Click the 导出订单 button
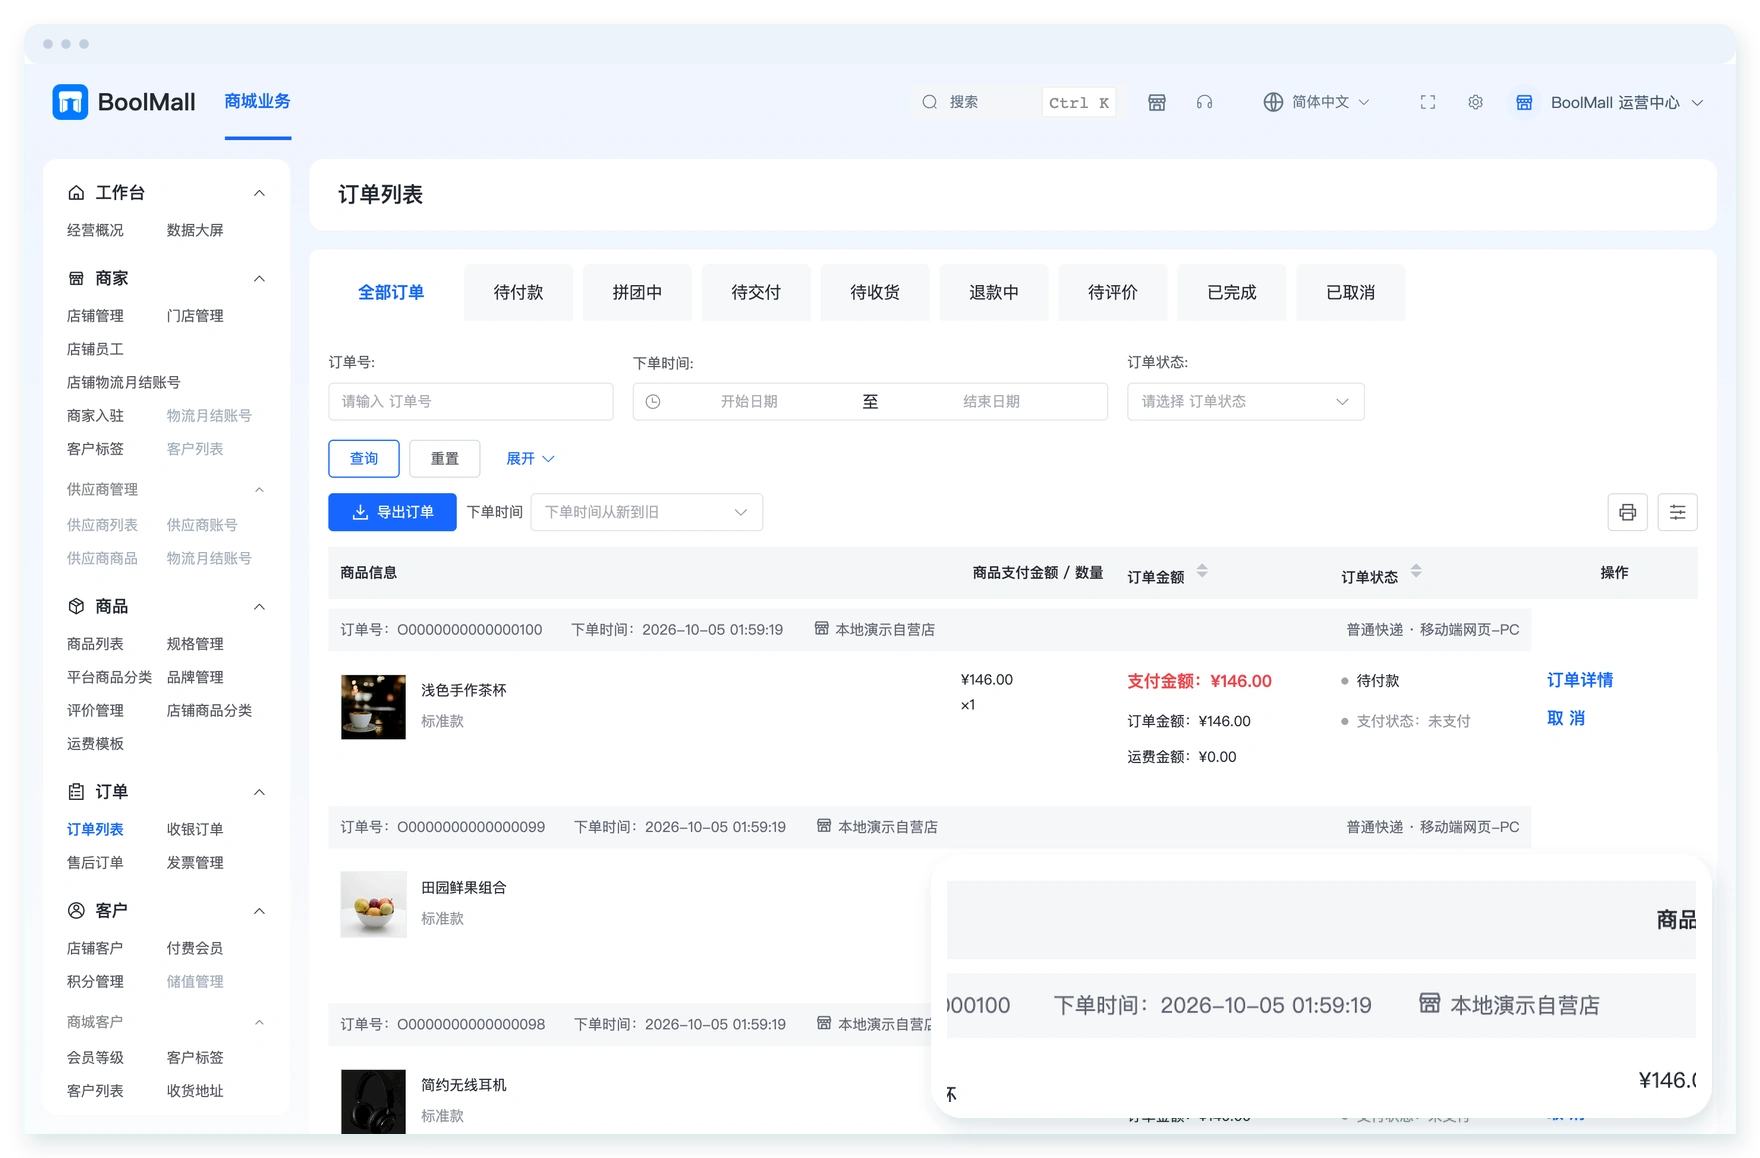Viewport: 1760px width, 1158px height. 392,512
